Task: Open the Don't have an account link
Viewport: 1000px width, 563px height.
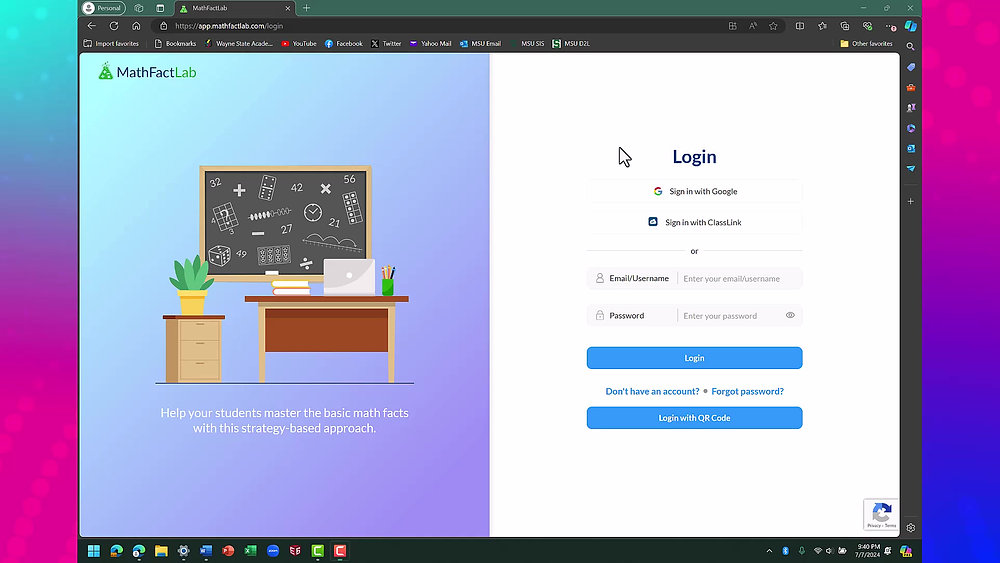Action: tap(652, 391)
